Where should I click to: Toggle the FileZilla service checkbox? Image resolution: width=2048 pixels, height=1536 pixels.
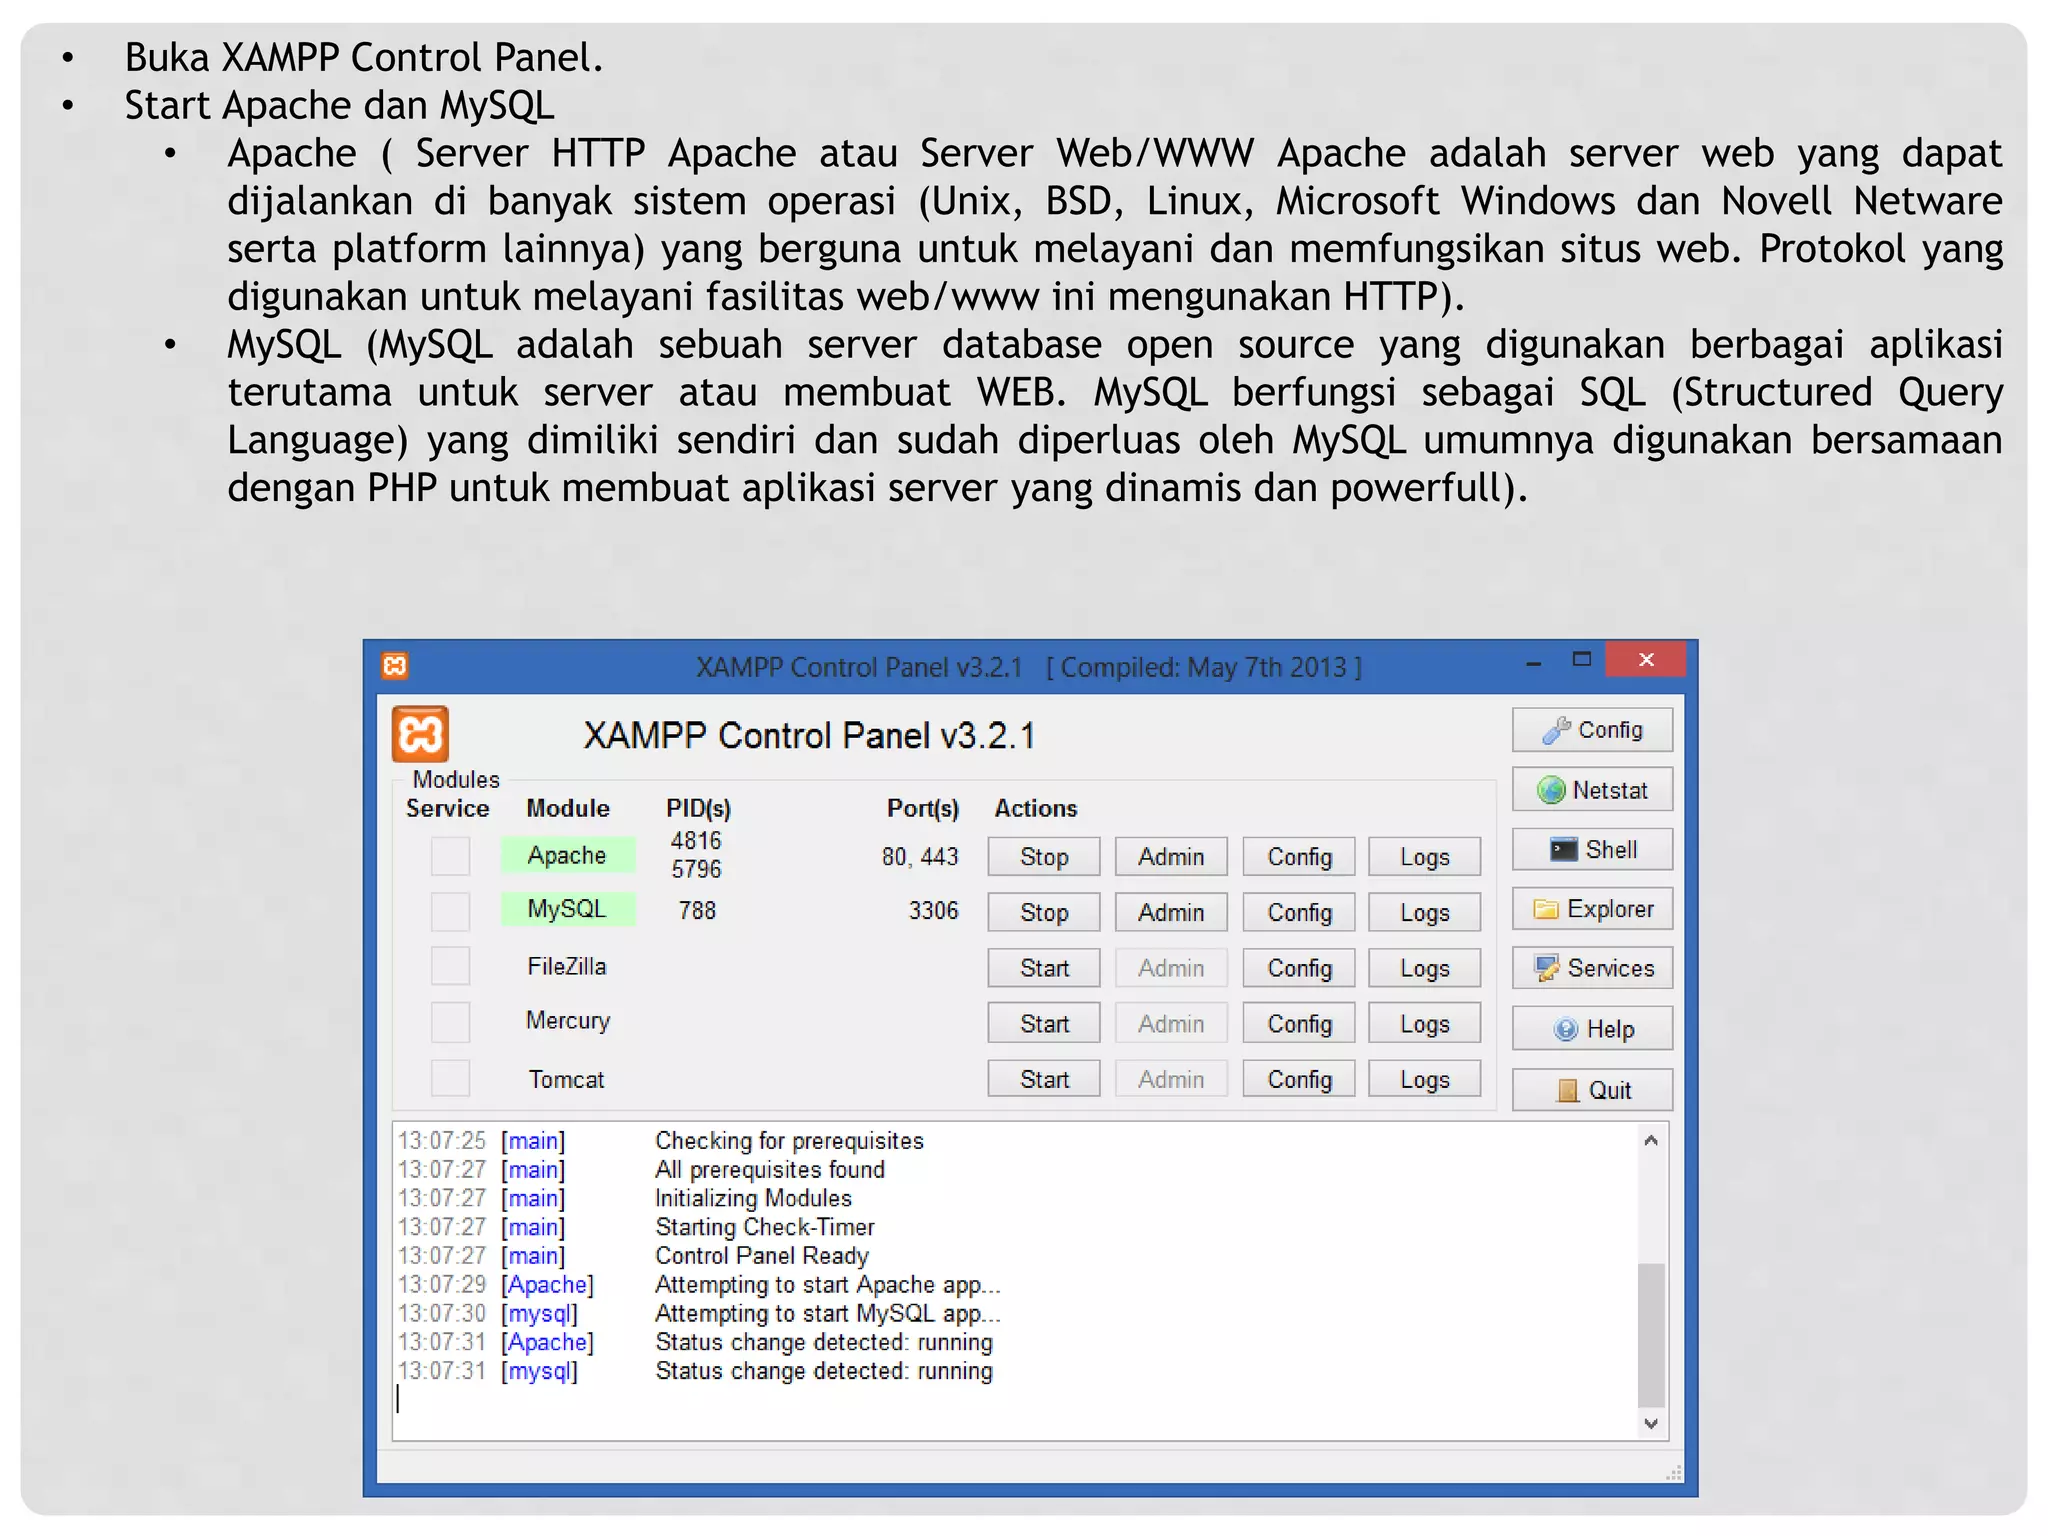[x=450, y=966]
